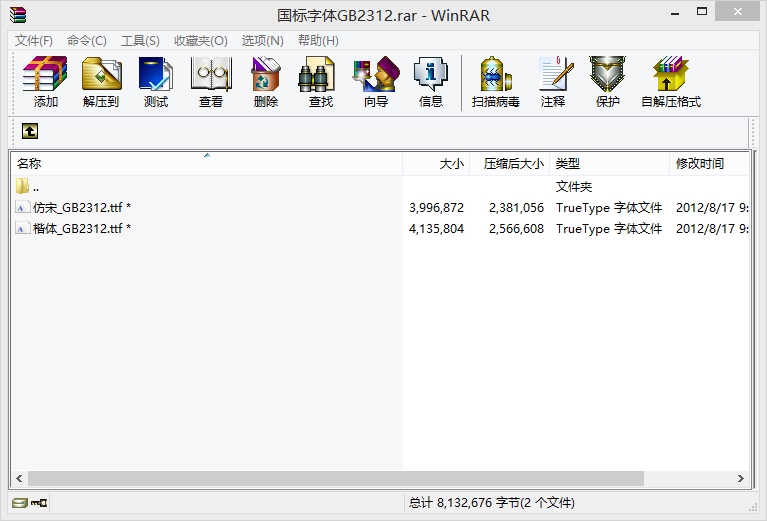
Task: Open the 选项(N) menu
Action: click(x=263, y=41)
